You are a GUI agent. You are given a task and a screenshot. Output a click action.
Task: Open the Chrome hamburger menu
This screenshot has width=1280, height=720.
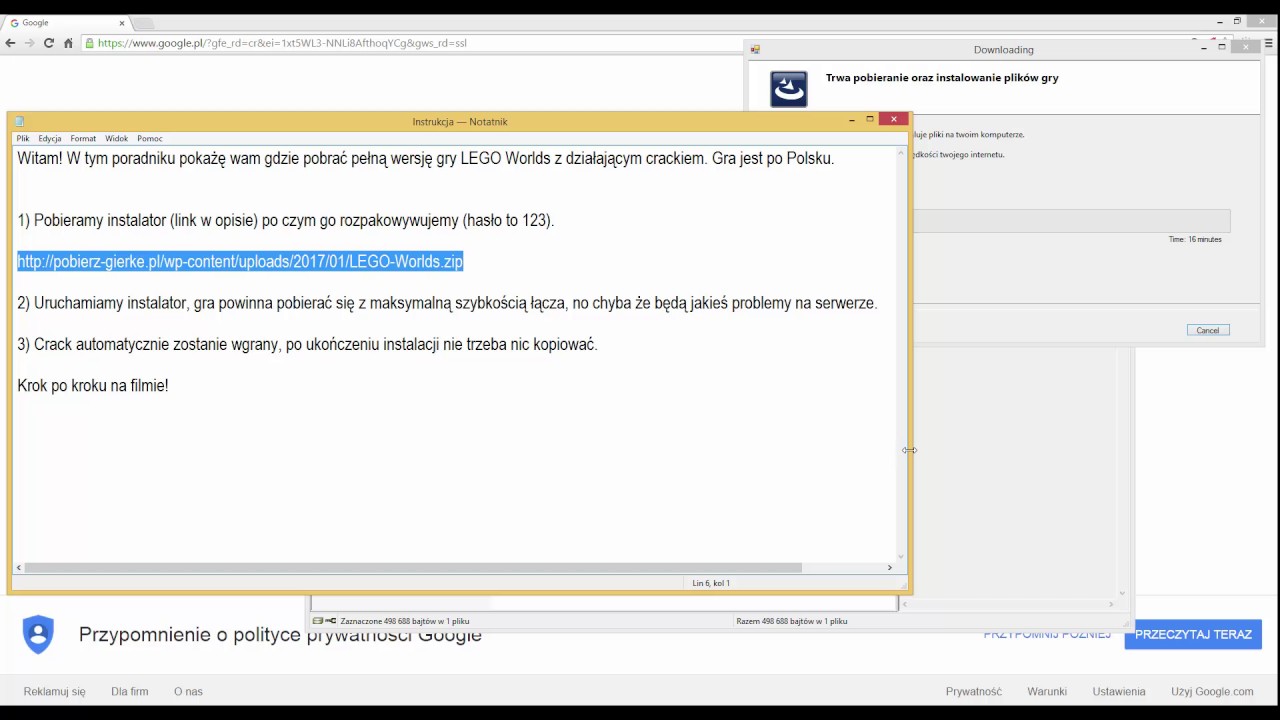point(1270,43)
